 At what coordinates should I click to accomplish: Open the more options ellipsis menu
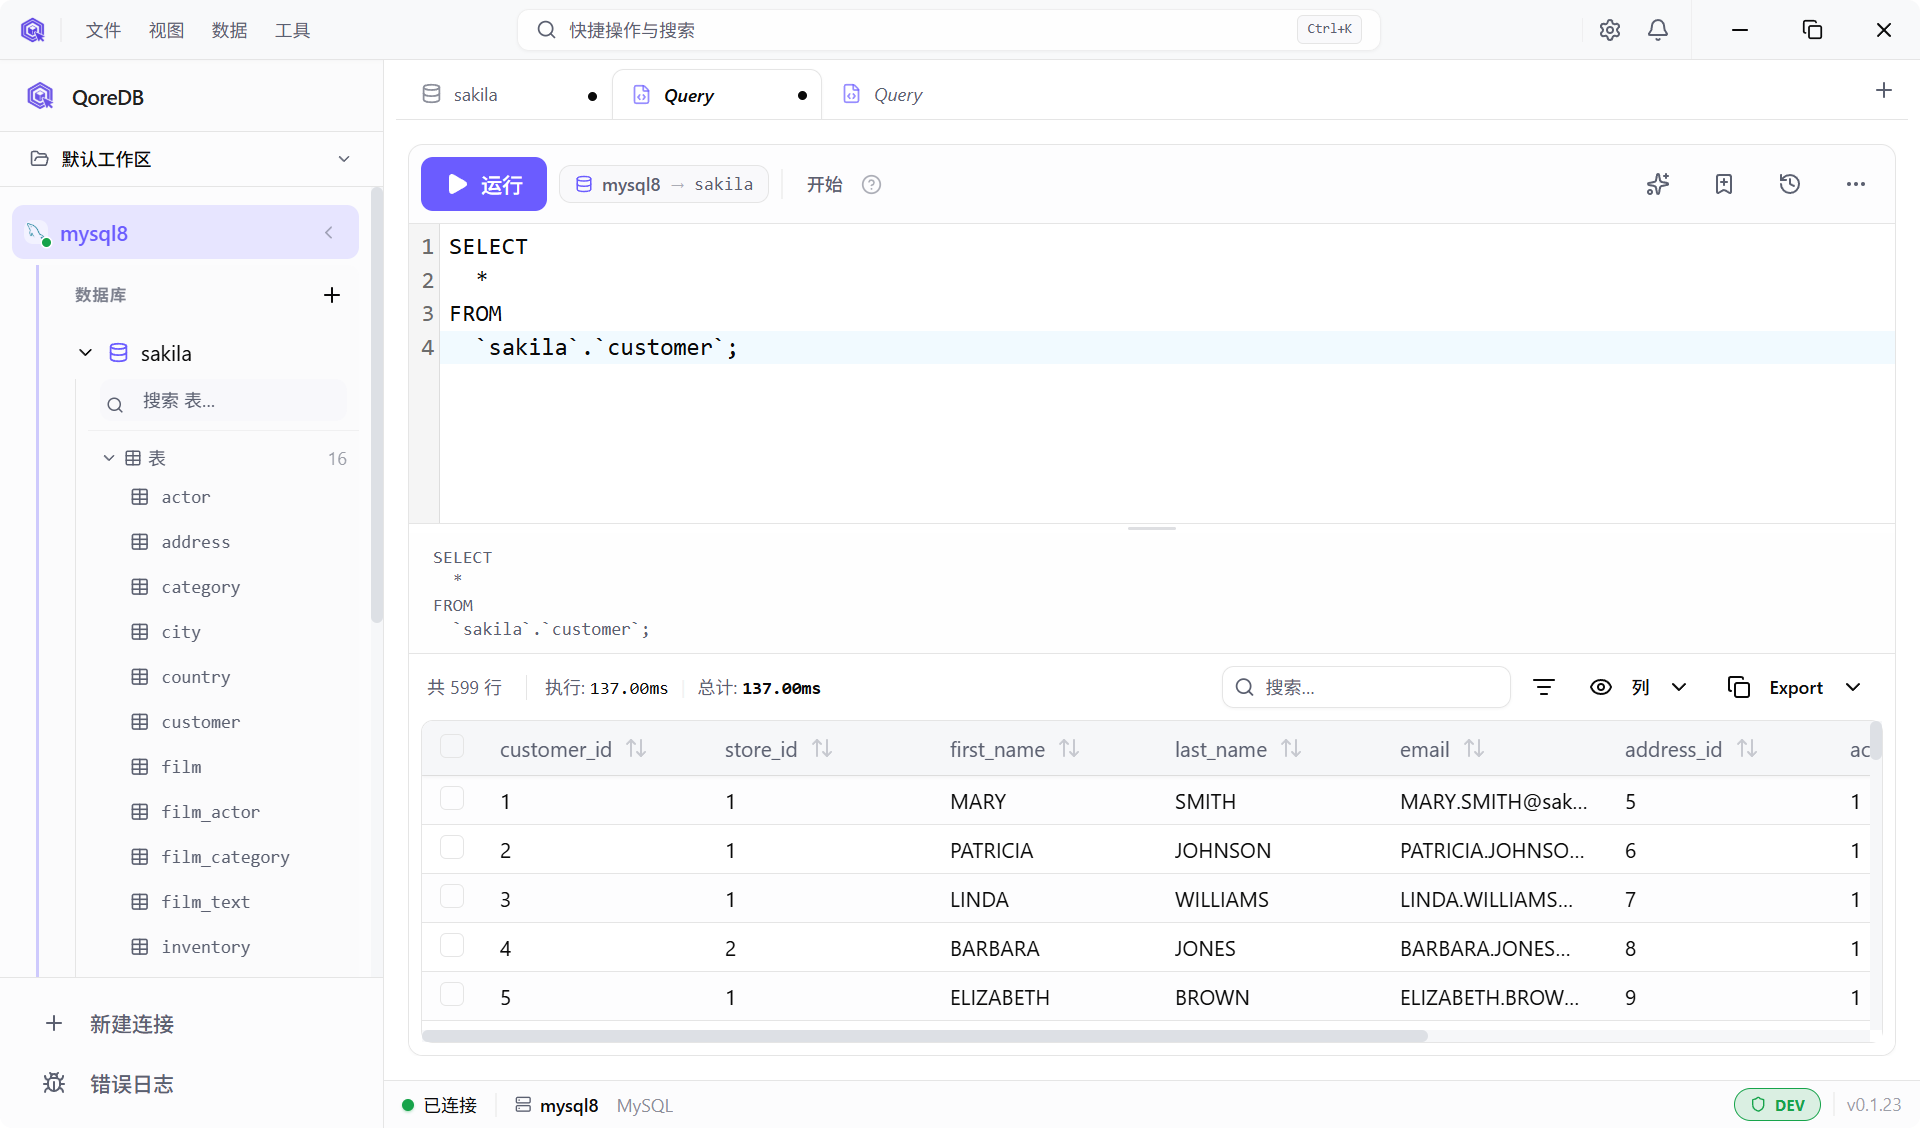pos(1856,184)
